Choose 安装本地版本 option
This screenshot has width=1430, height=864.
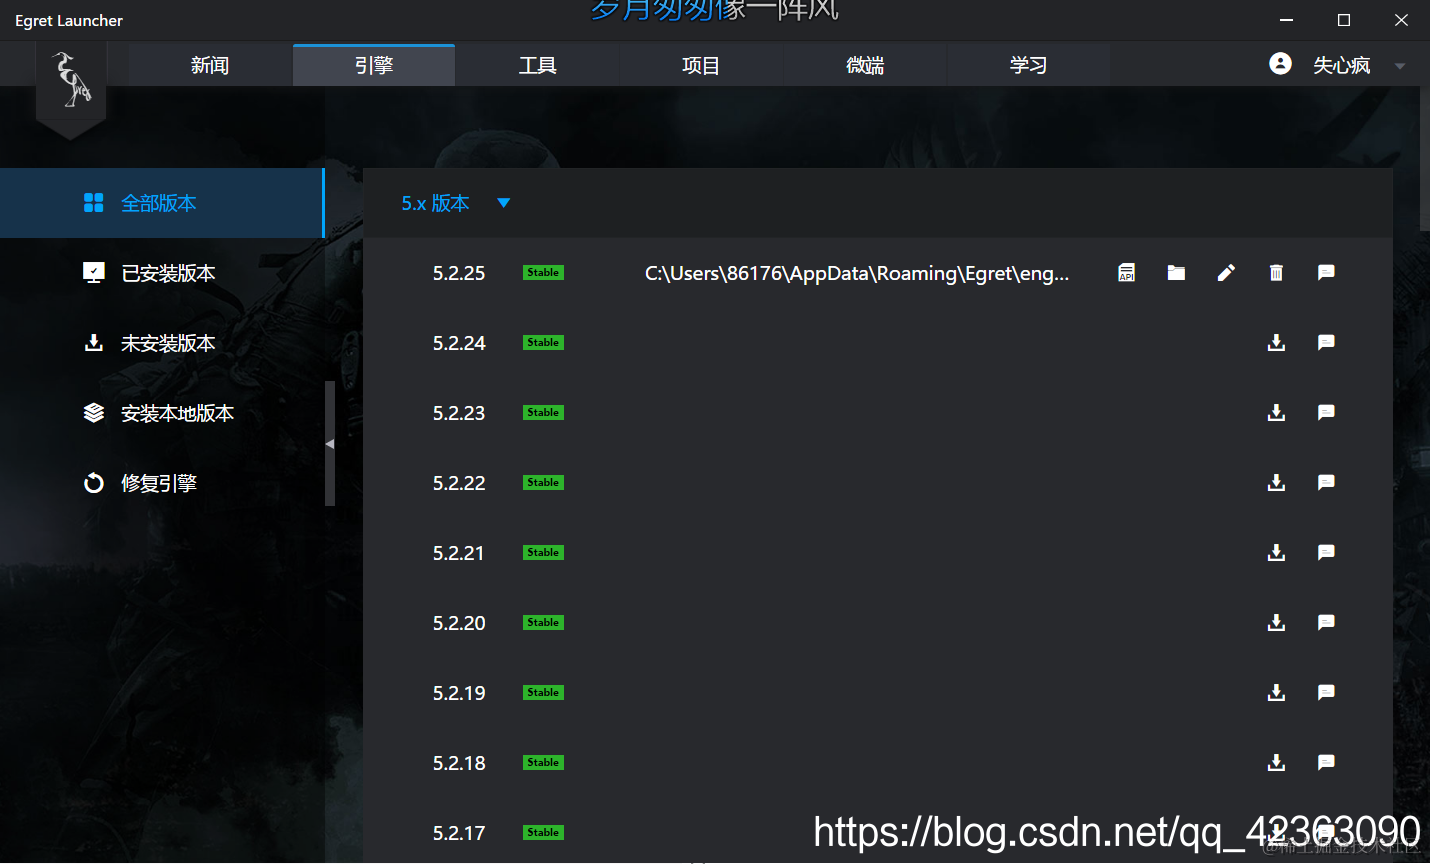(162, 413)
